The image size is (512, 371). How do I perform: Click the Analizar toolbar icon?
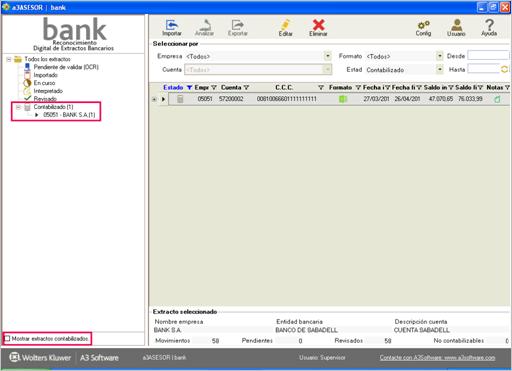point(204,25)
